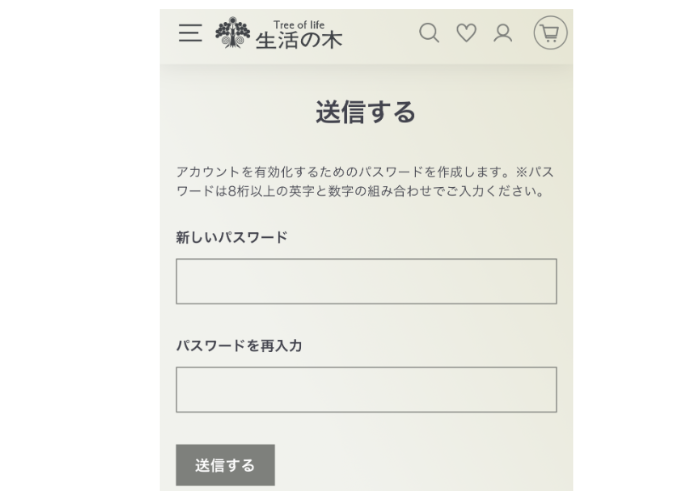Click blank area right of submit button
The height and width of the screenshot is (500, 700).
pyautogui.click(x=420, y=465)
